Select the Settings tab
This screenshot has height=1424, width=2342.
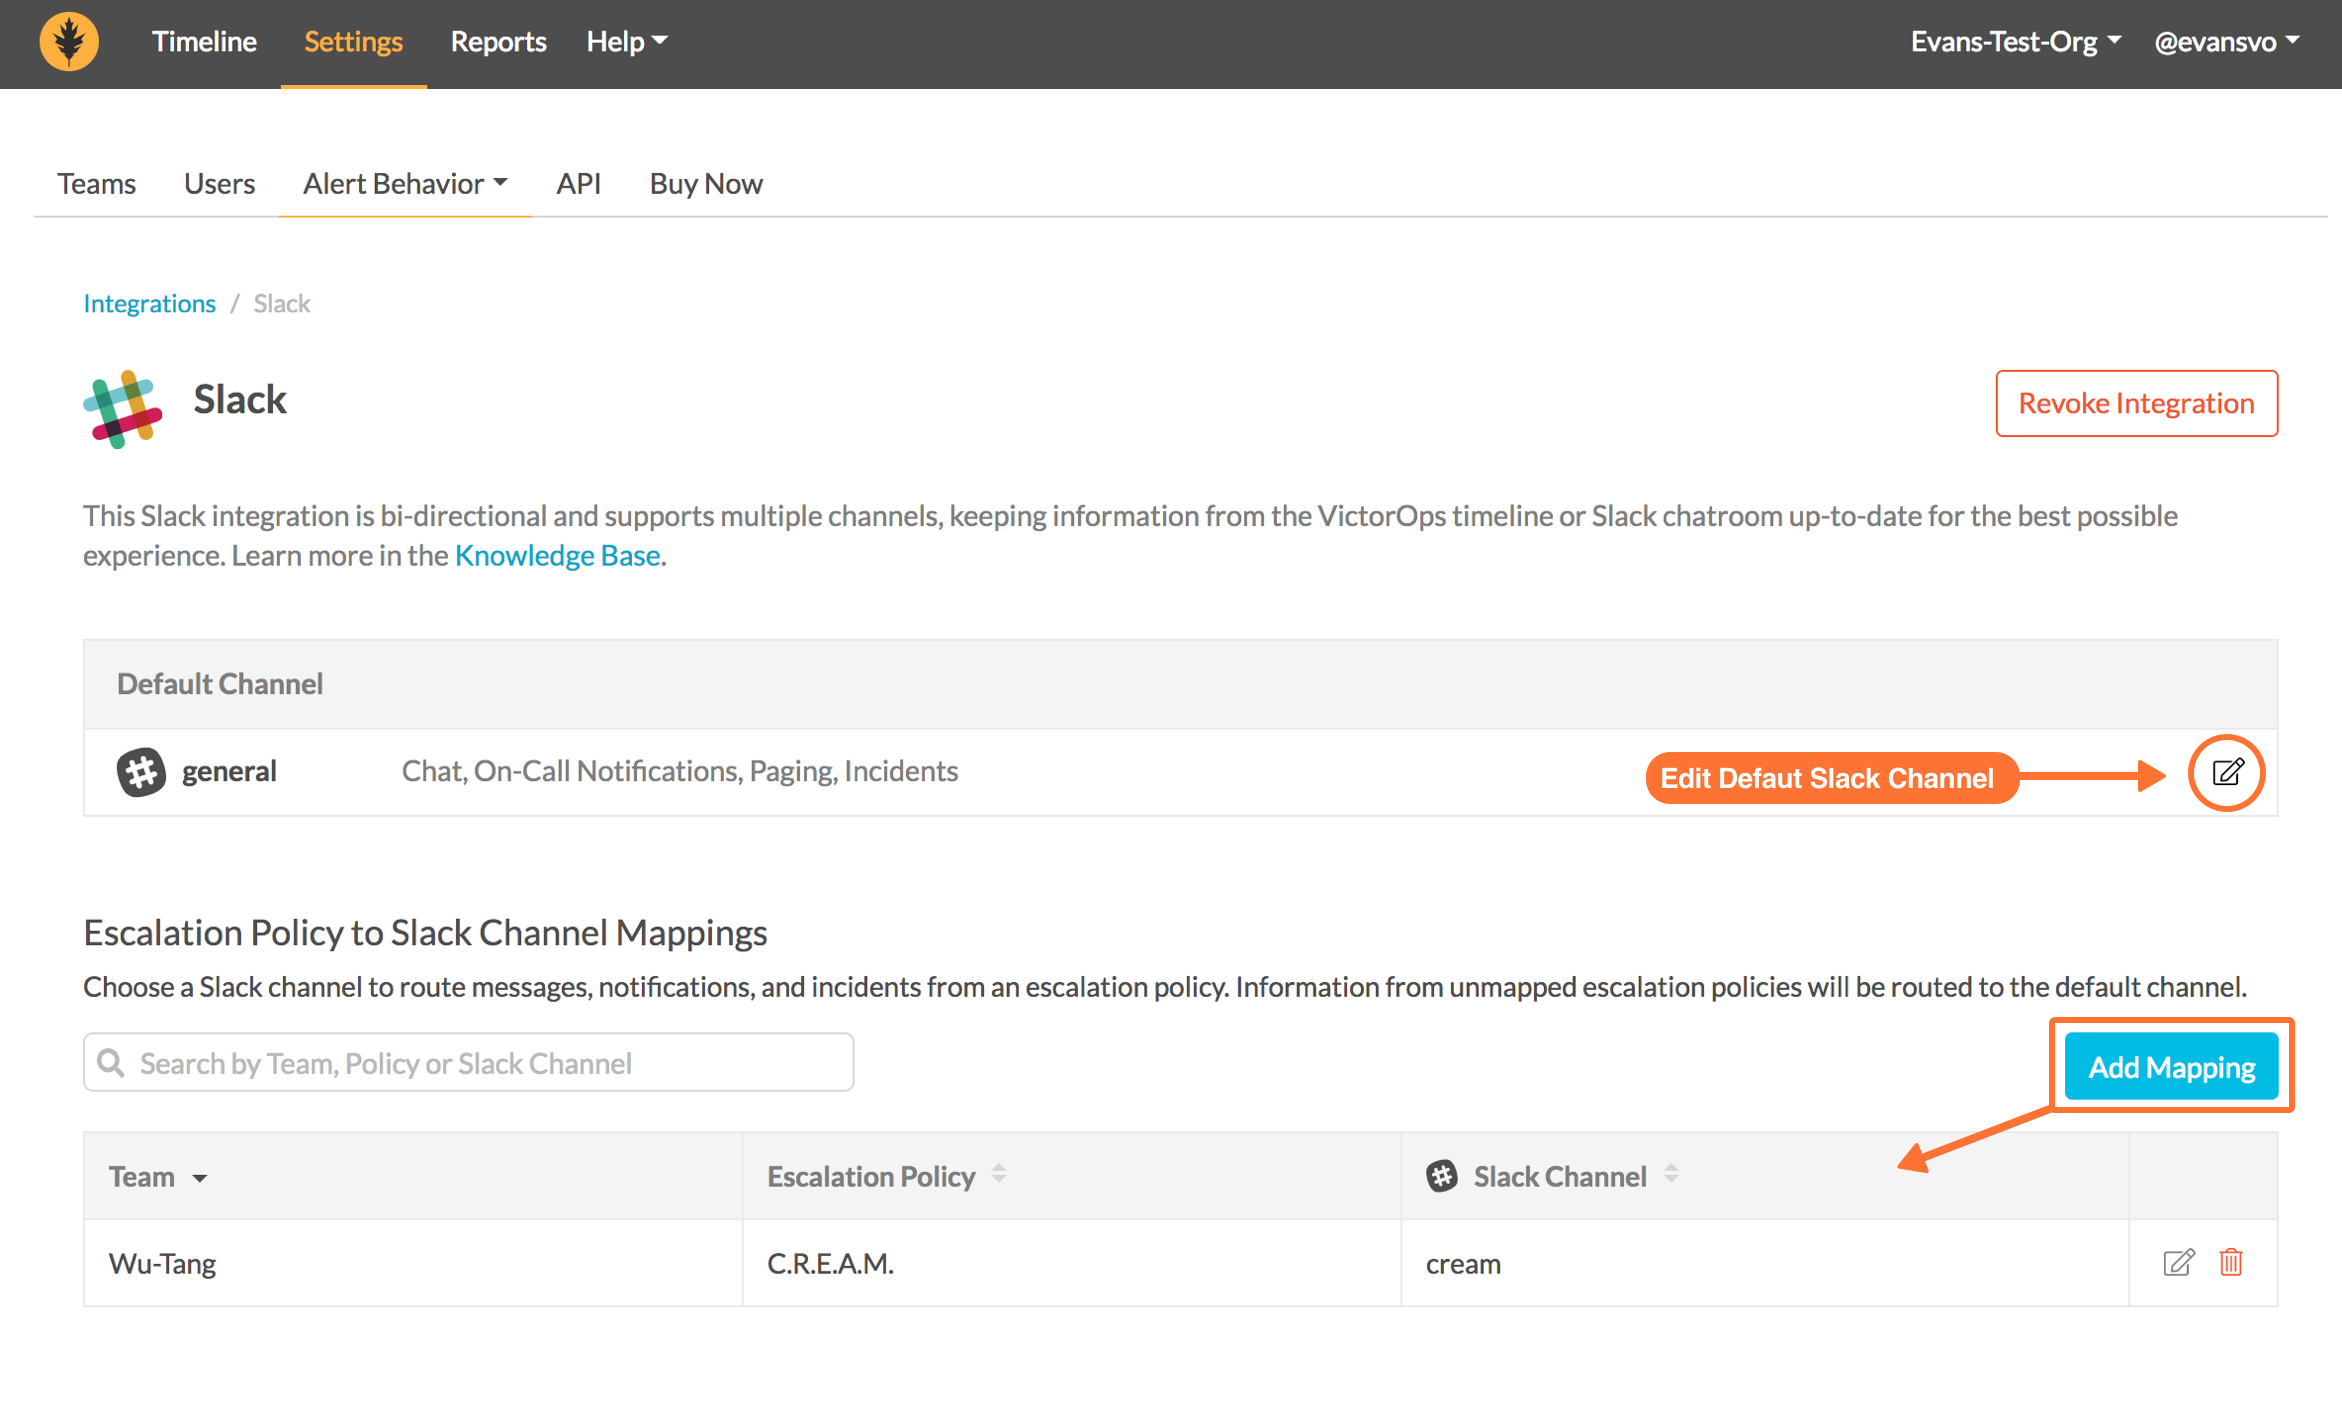pos(350,42)
